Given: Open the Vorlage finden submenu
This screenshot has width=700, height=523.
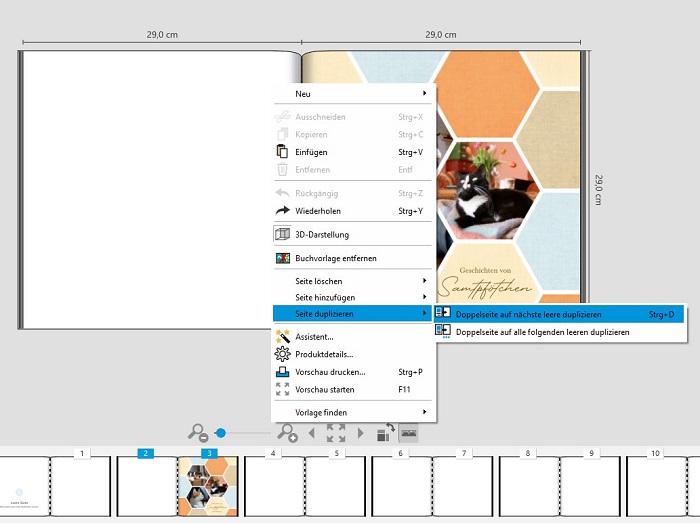Looking at the screenshot, I should click(x=354, y=412).
